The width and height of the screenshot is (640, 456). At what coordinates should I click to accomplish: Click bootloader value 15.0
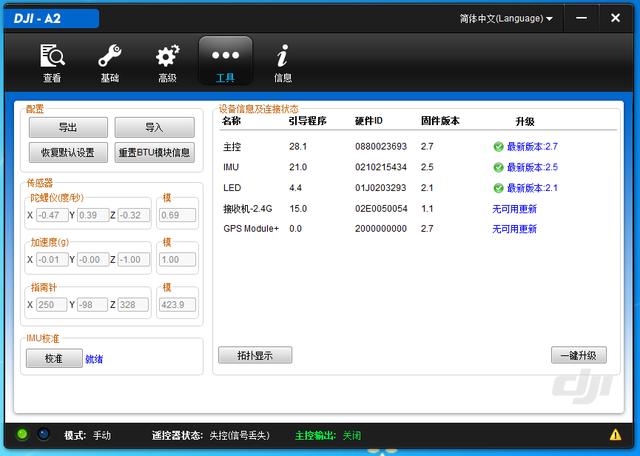coord(298,209)
